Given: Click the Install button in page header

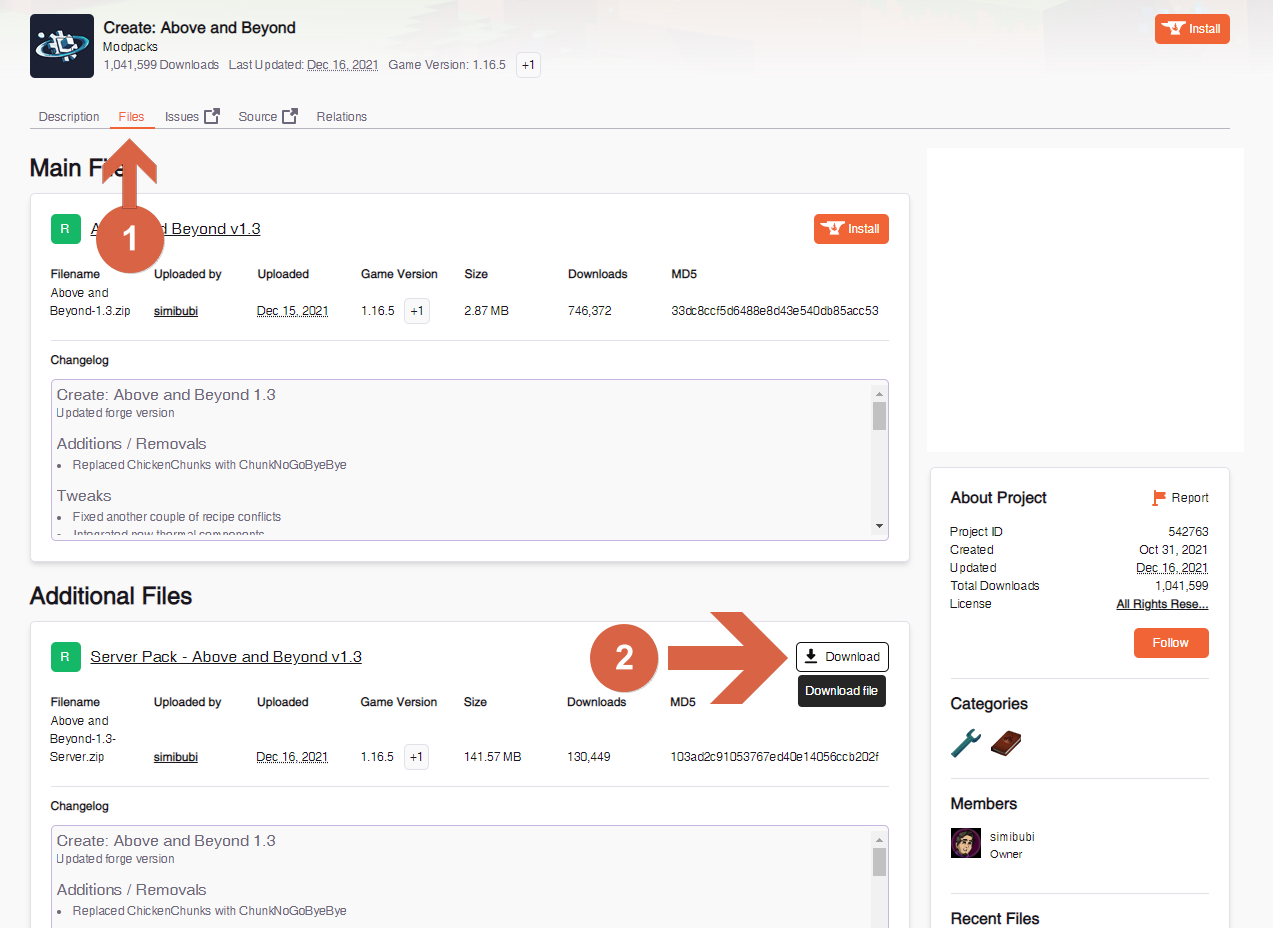Looking at the screenshot, I should 1192,29.
